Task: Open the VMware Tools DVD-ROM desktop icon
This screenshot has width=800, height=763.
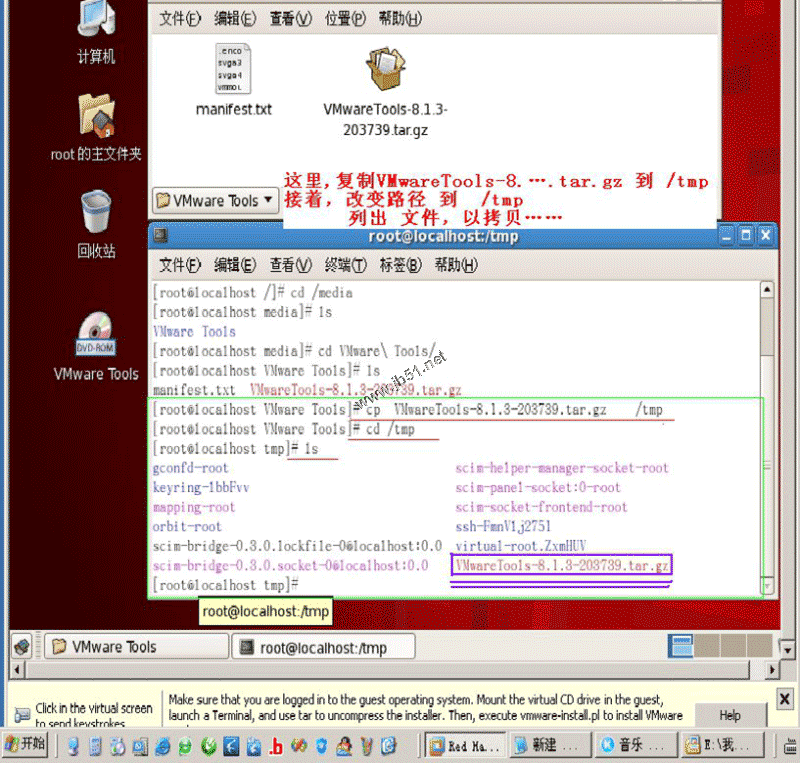Action: [x=96, y=347]
